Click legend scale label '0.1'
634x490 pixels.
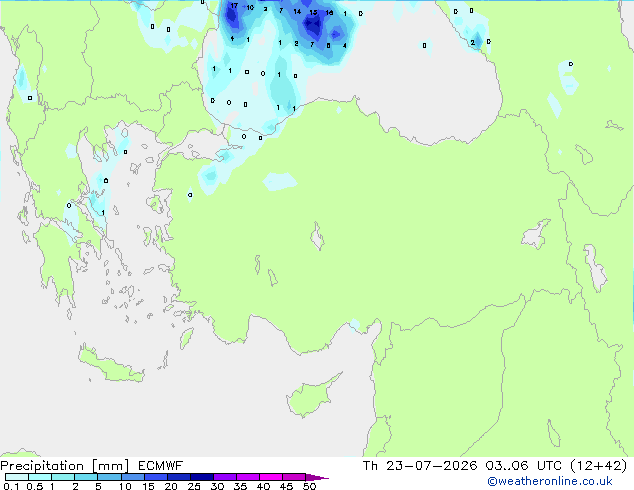tap(11, 486)
